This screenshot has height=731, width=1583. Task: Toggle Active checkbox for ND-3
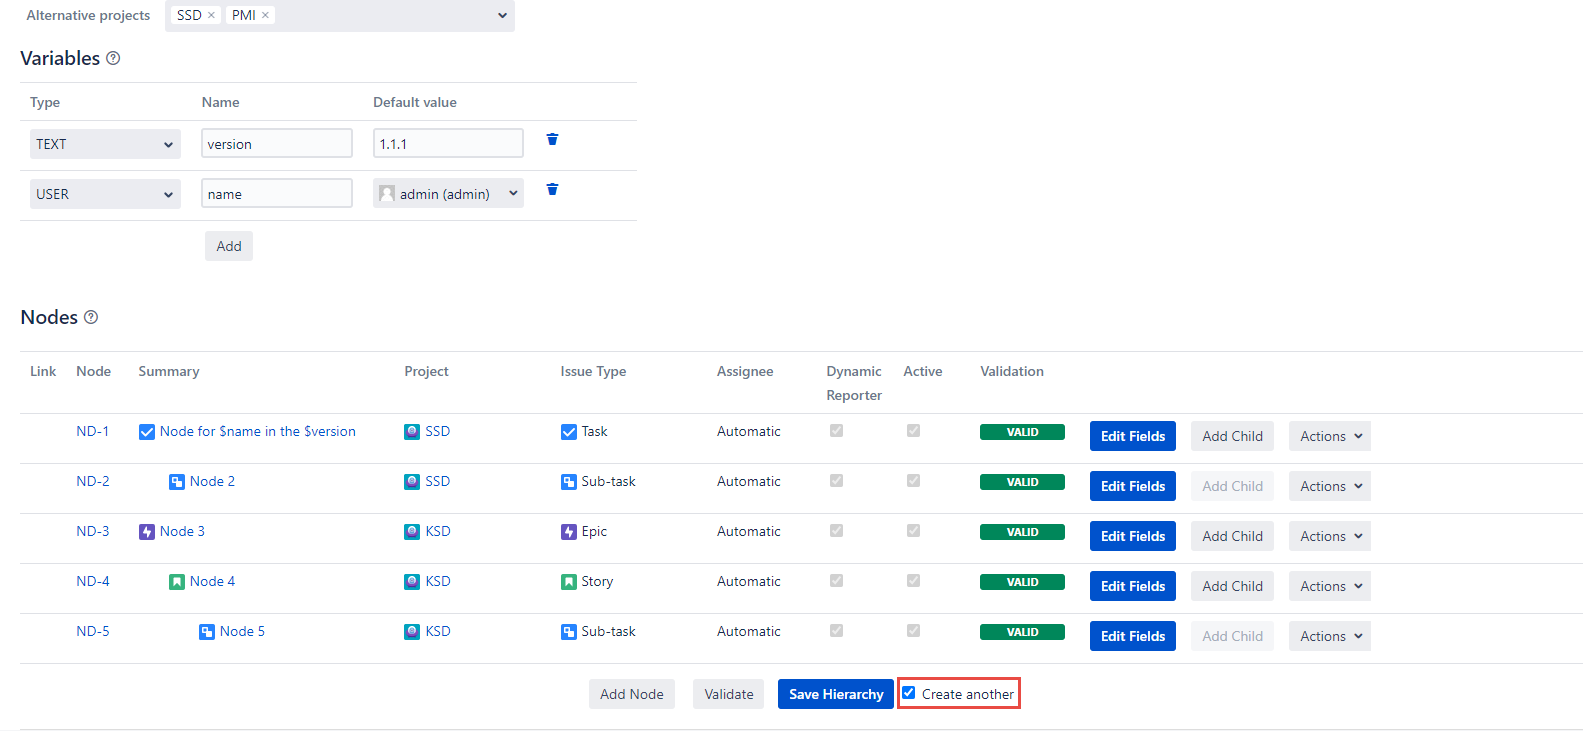913,531
